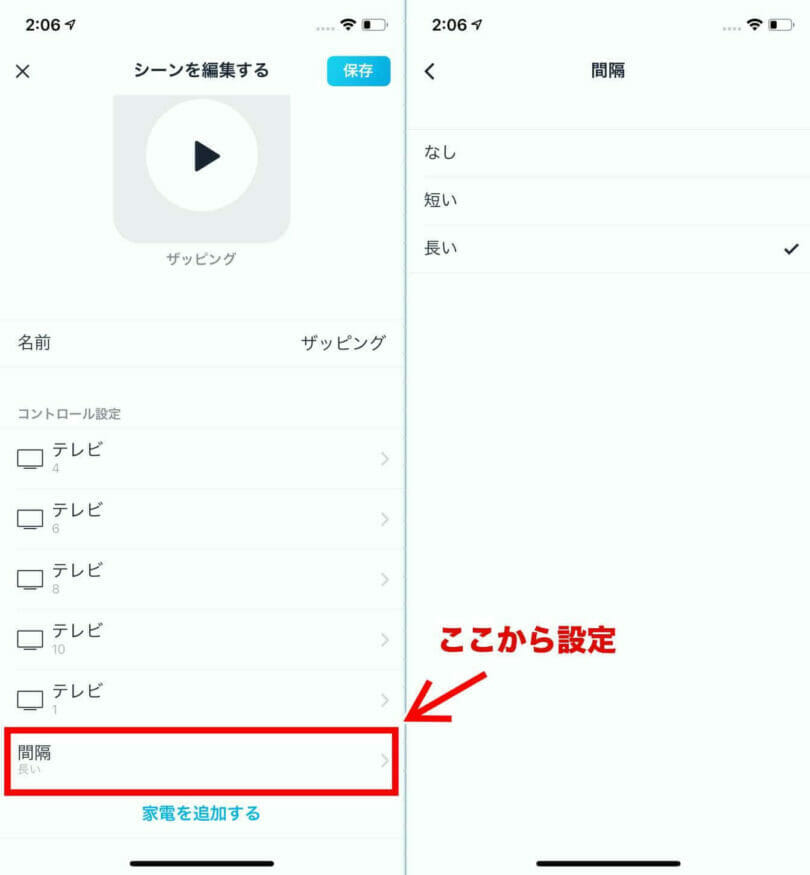Open the テレビ 4 row chevron
Screen dimensions: 810x875
tap(385, 459)
